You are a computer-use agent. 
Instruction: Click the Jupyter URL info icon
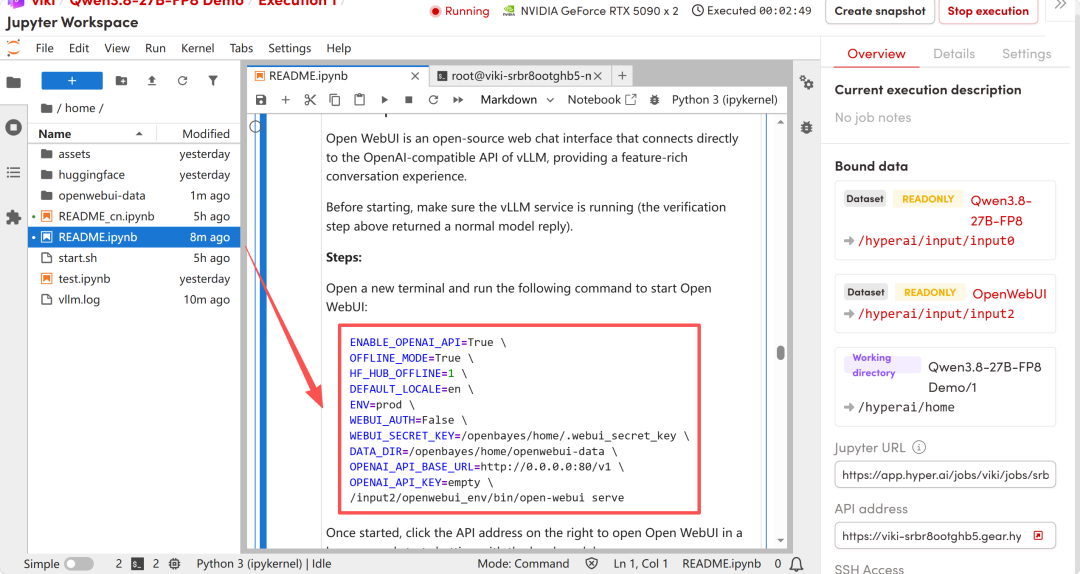(919, 447)
